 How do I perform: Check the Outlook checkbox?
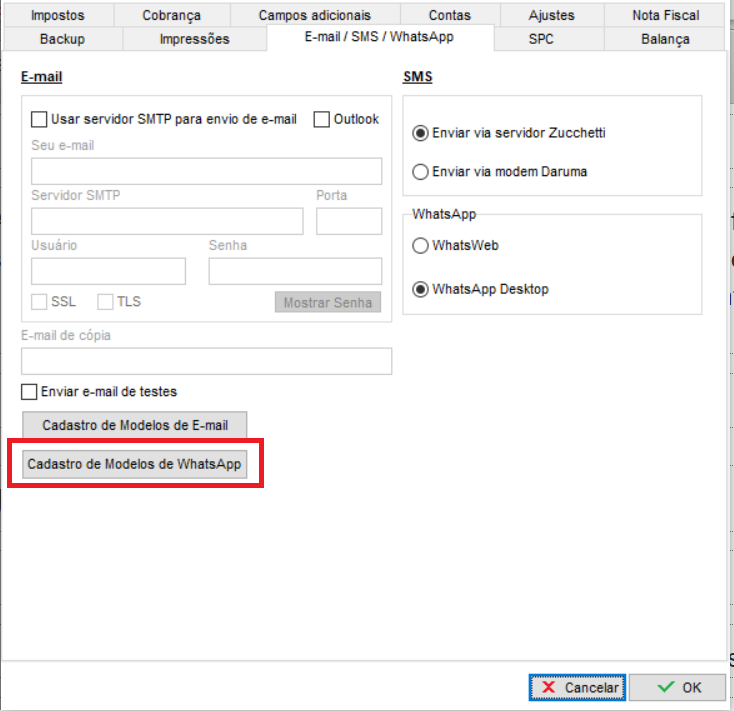click(322, 119)
